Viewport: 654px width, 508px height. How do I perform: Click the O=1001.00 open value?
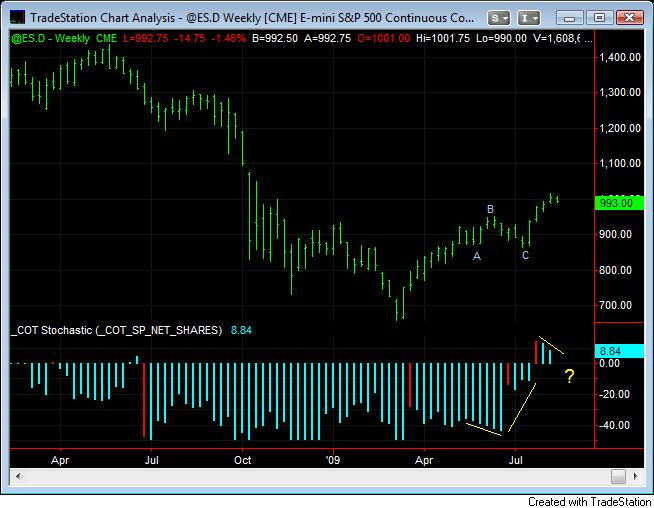point(384,38)
